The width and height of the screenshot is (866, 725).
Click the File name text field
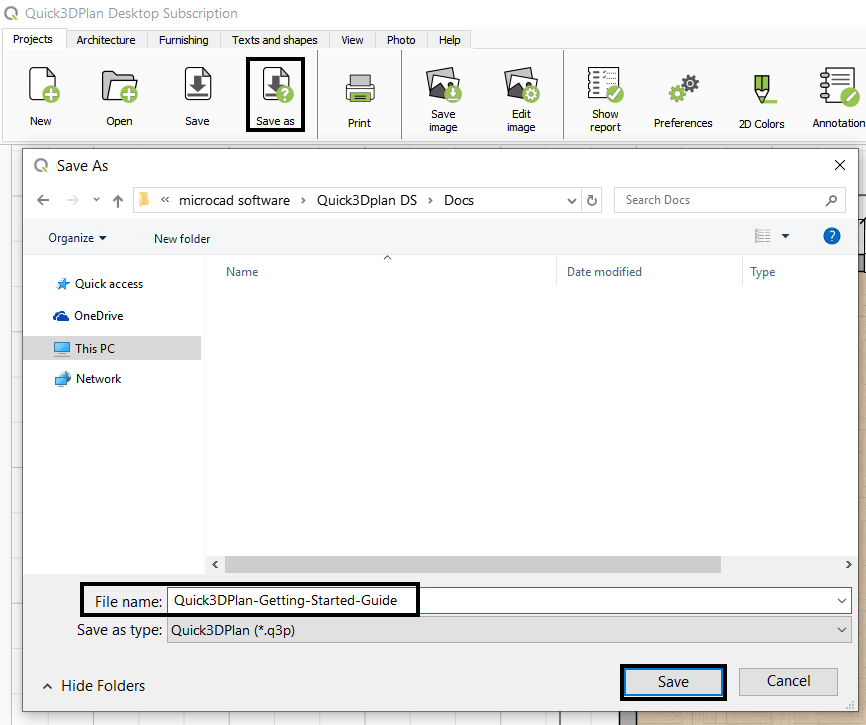509,601
